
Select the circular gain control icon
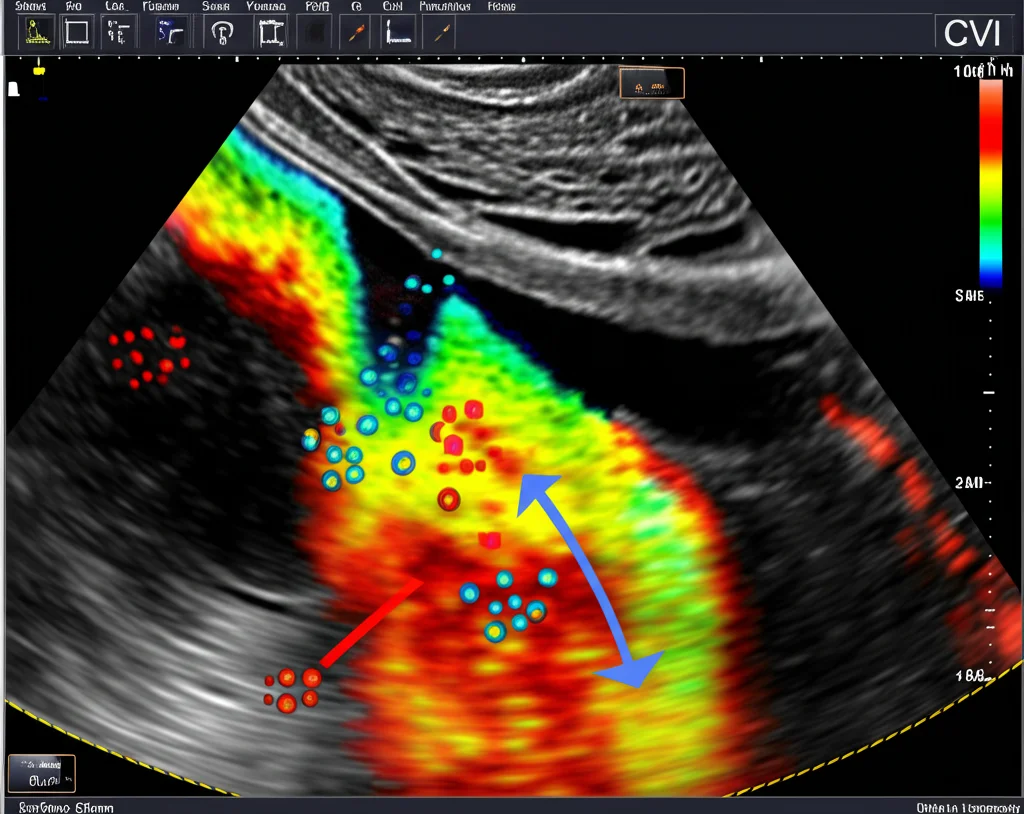pos(225,32)
